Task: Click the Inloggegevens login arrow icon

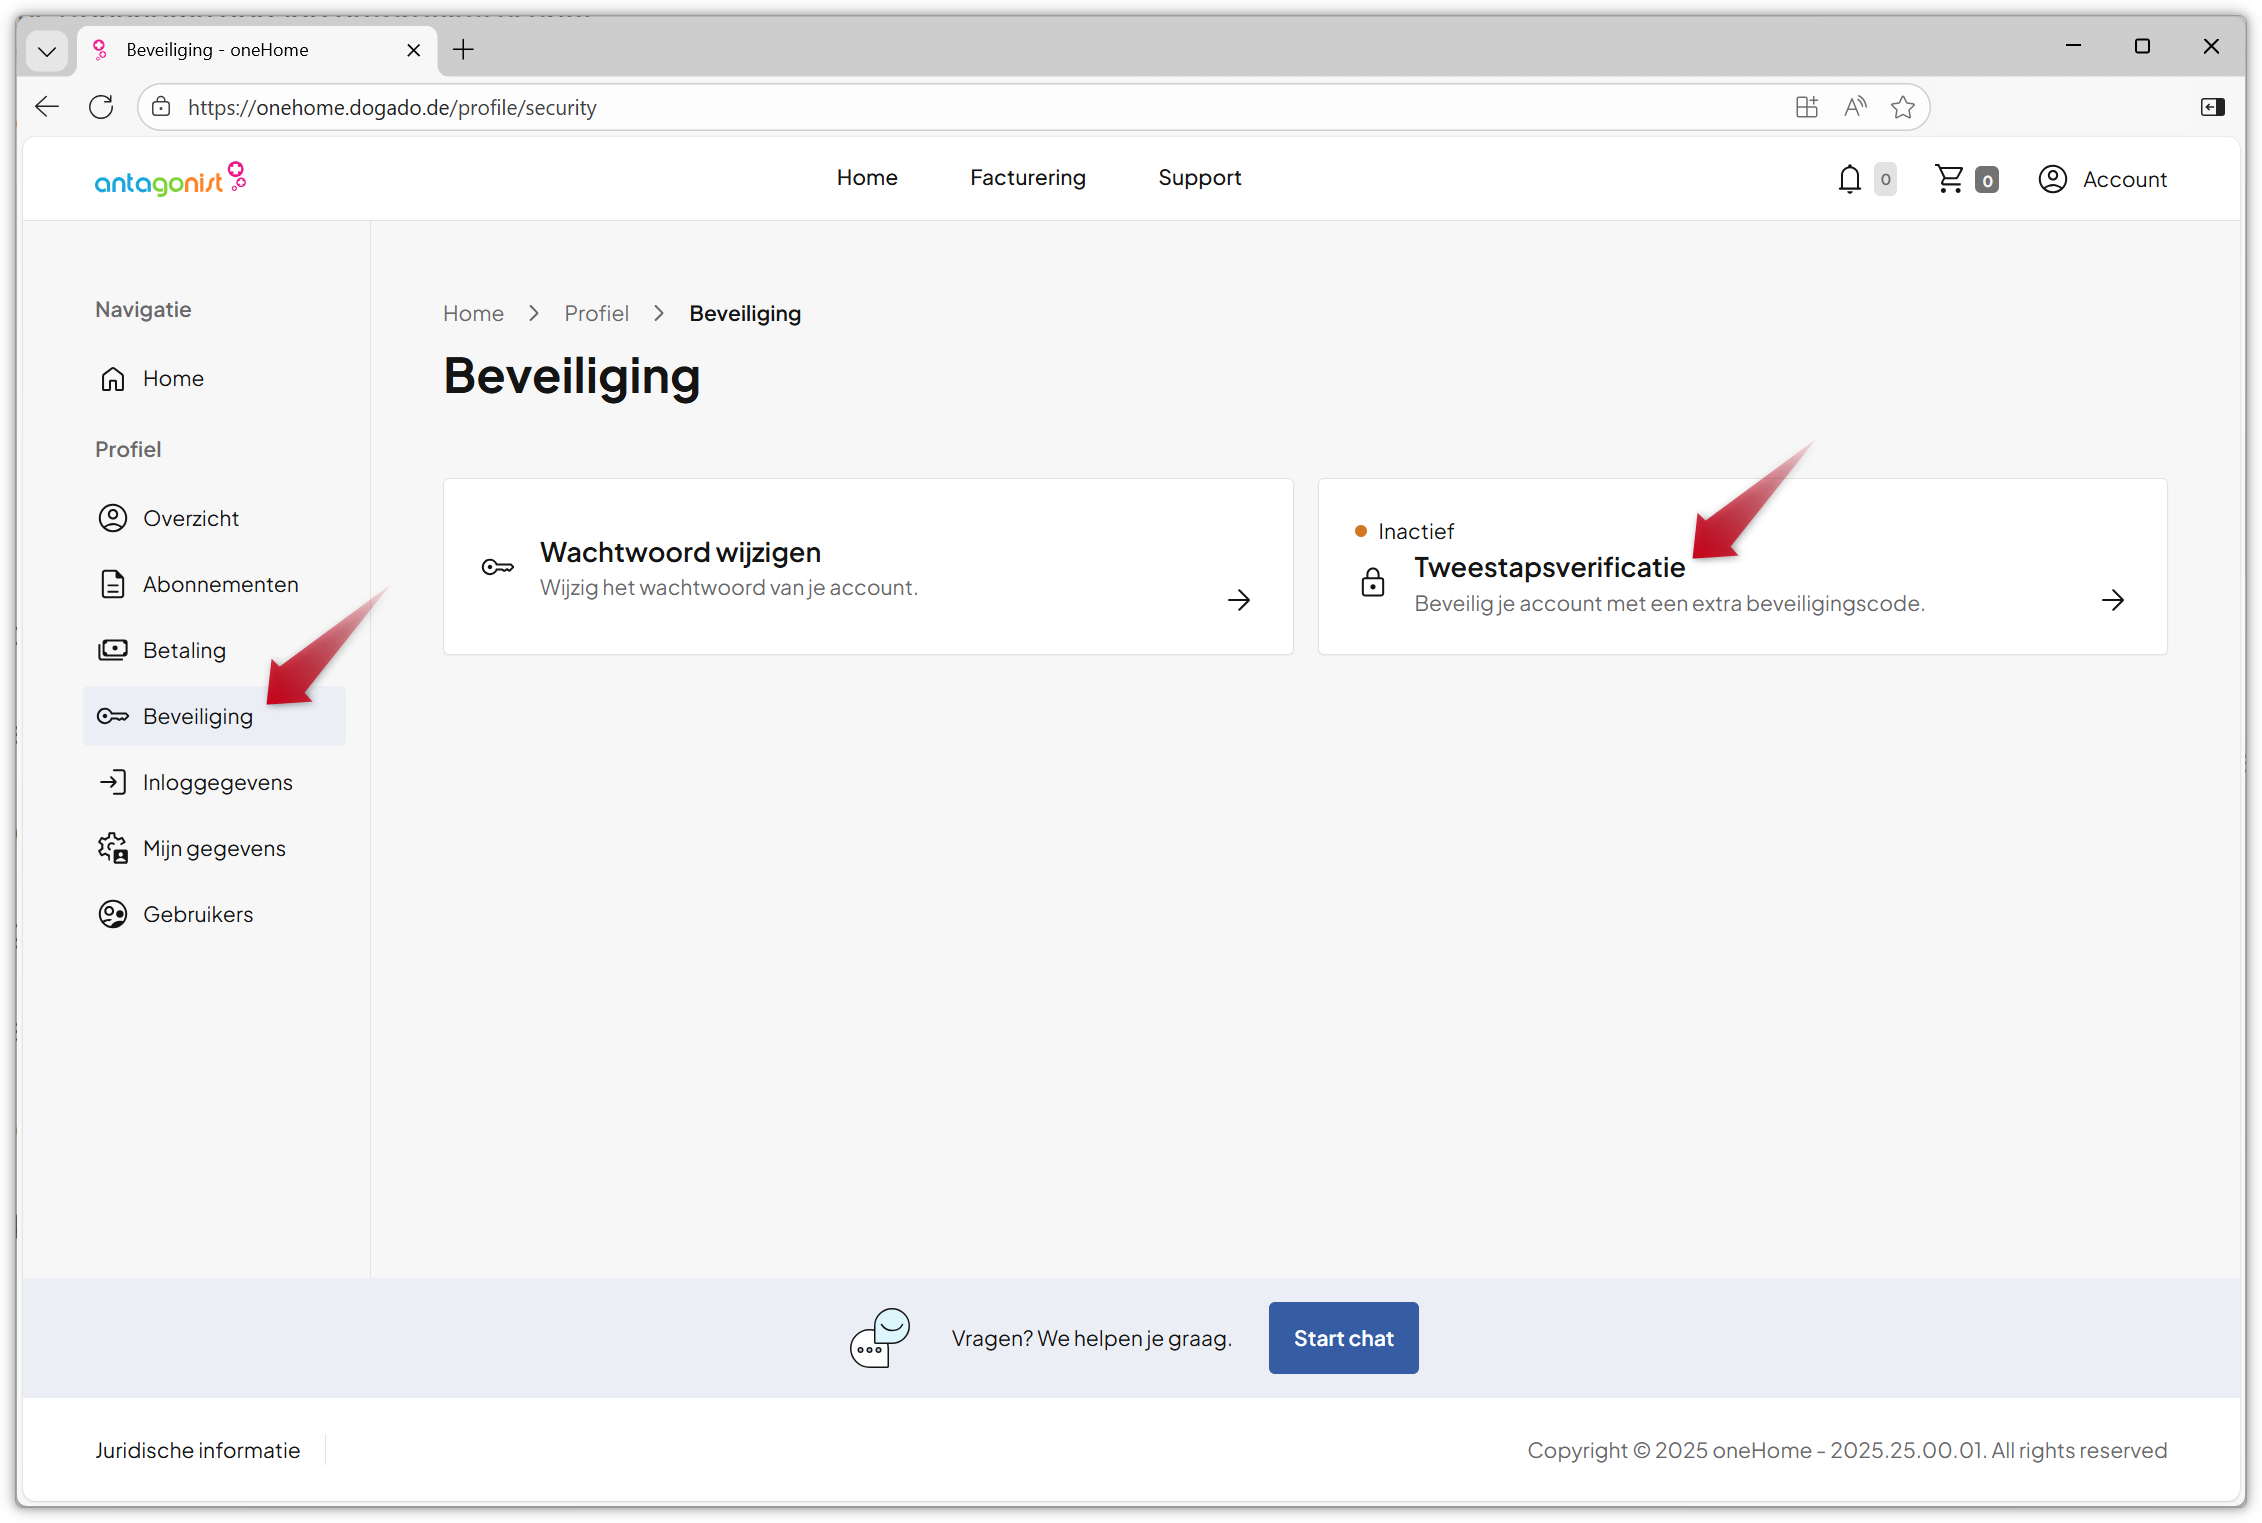Action: [x=112, y=782]
